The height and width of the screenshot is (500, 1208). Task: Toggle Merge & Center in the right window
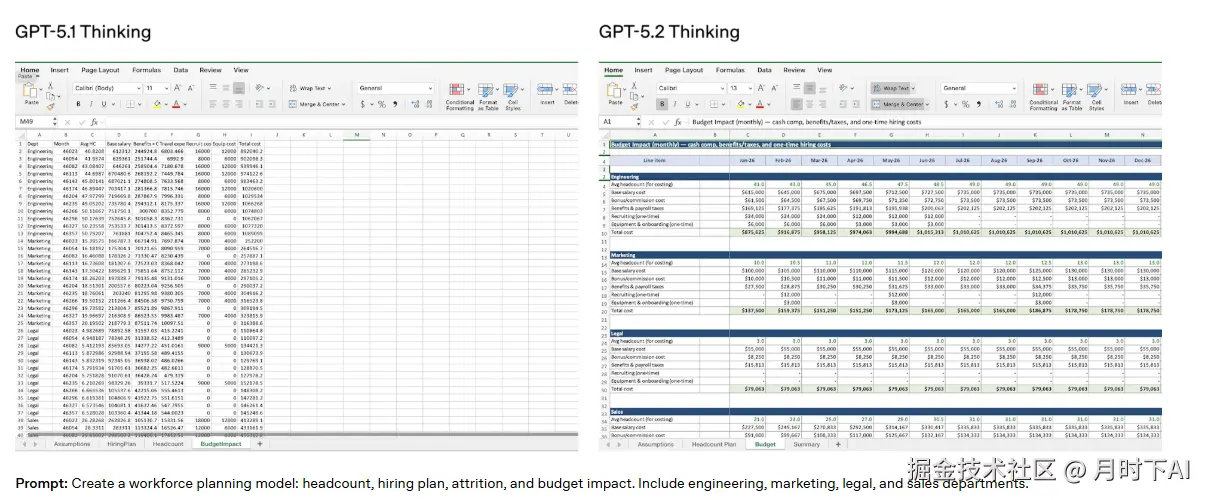tap(897, 104)
